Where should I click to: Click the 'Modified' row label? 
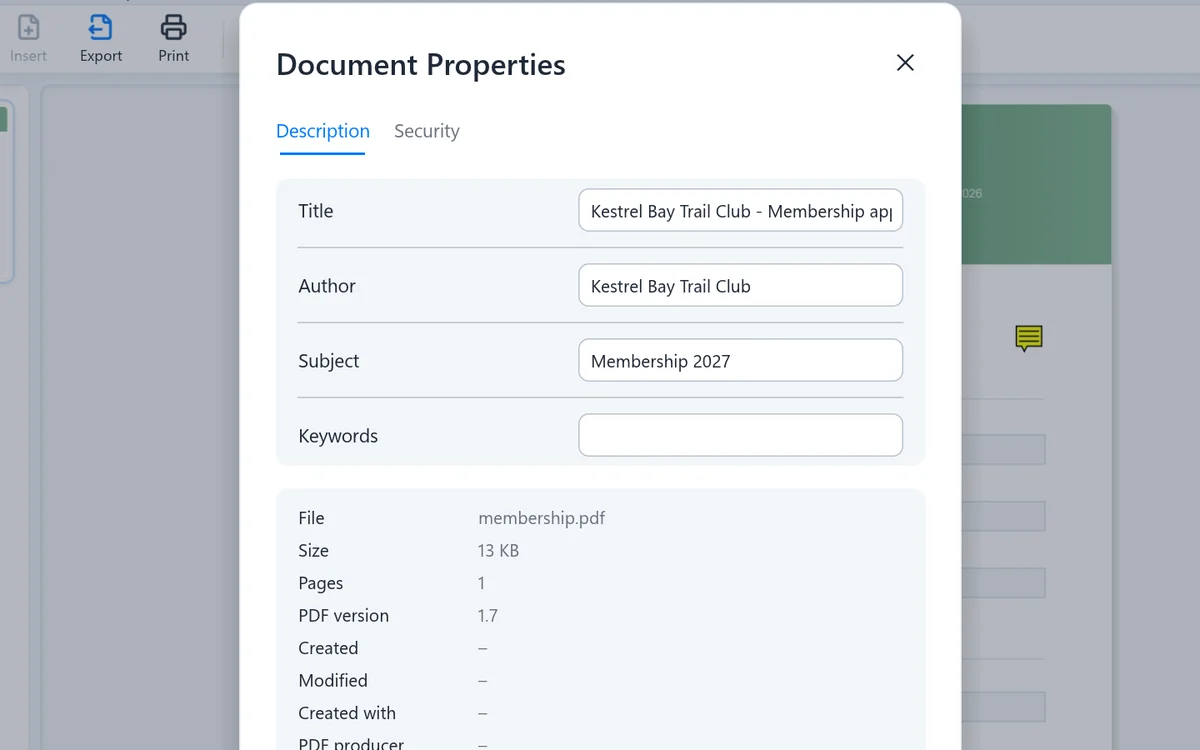(333, 681)
